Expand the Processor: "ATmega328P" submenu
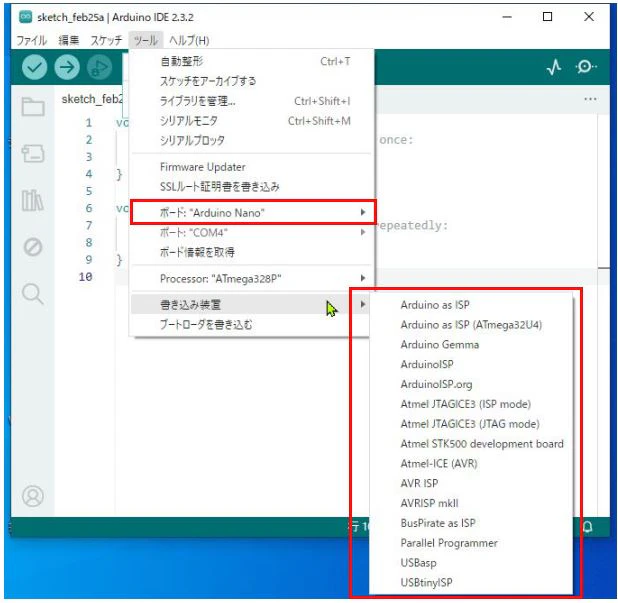 (x=251, y=279)
